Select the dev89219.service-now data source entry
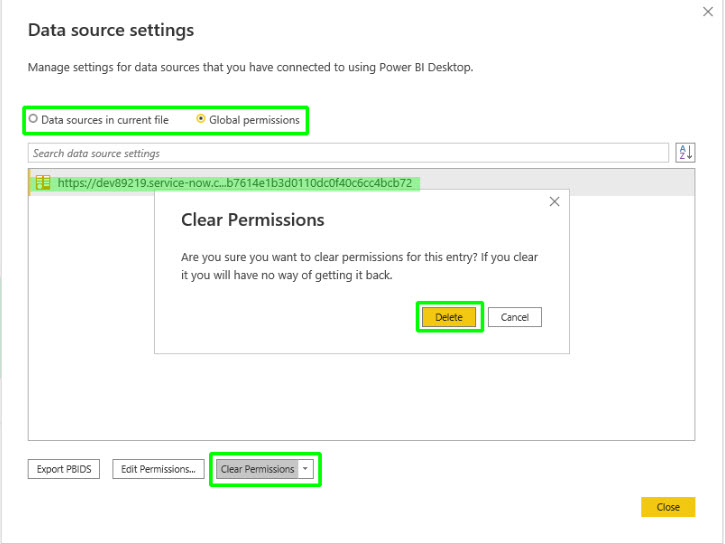 235,183
